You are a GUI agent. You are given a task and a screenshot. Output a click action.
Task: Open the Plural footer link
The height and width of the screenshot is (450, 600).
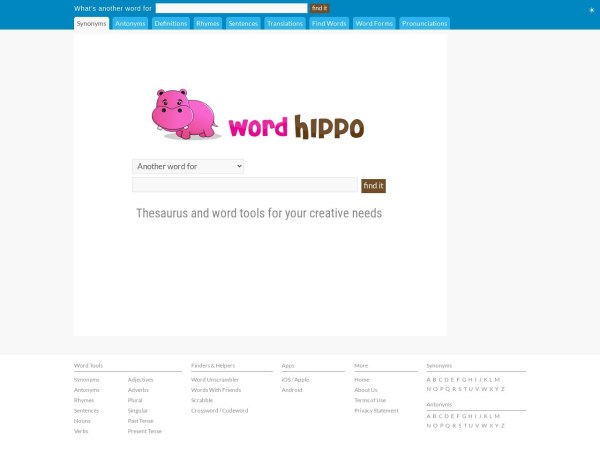135,401
